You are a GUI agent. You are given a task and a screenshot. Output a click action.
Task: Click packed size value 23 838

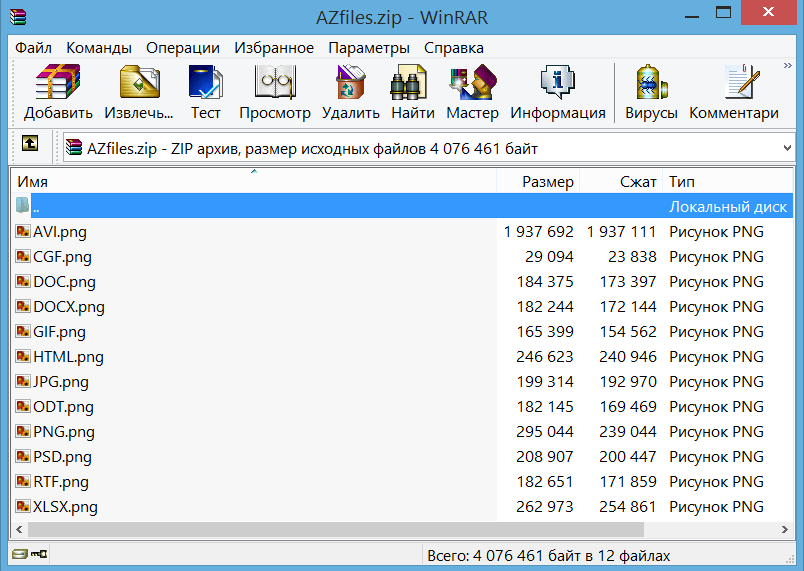632,256
